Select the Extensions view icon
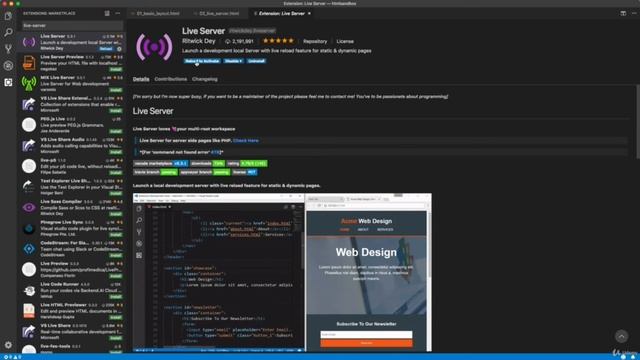 tap(8, 82)
